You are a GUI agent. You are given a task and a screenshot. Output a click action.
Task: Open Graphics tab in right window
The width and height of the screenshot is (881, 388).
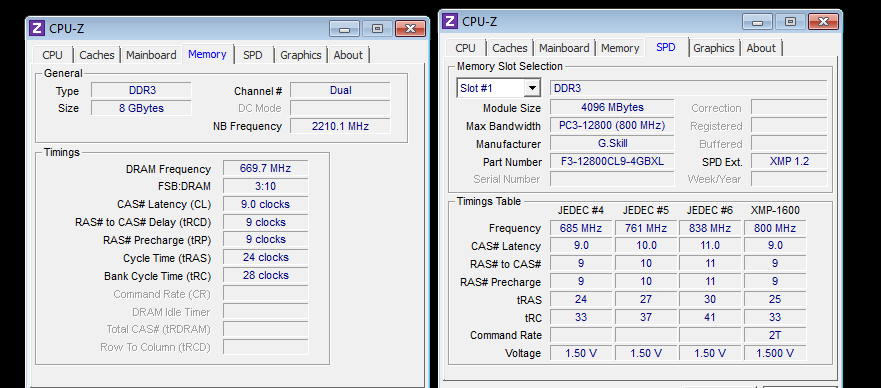(714, 48)
